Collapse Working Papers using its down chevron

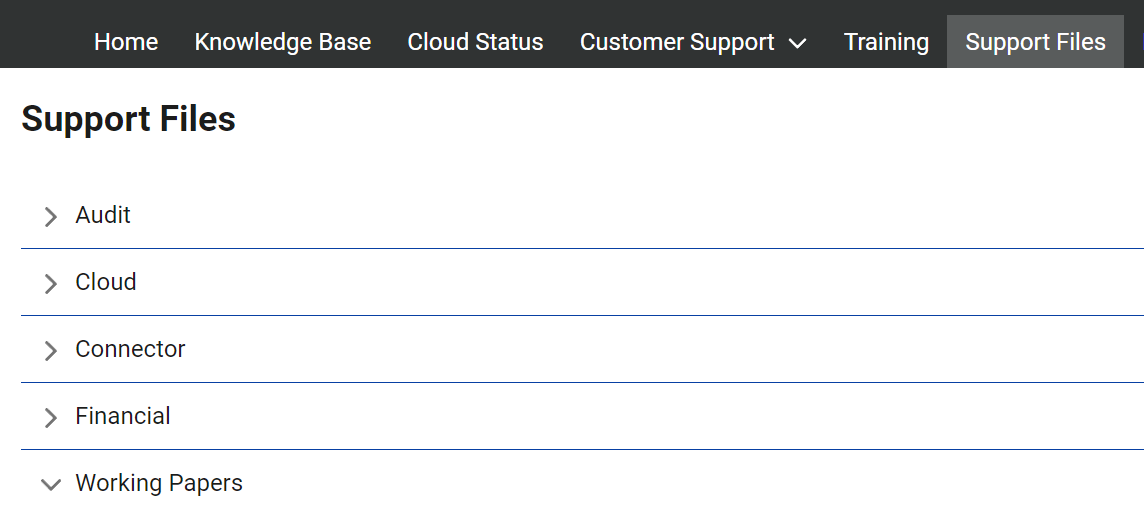pyautogui.click(x=51, y=485)
